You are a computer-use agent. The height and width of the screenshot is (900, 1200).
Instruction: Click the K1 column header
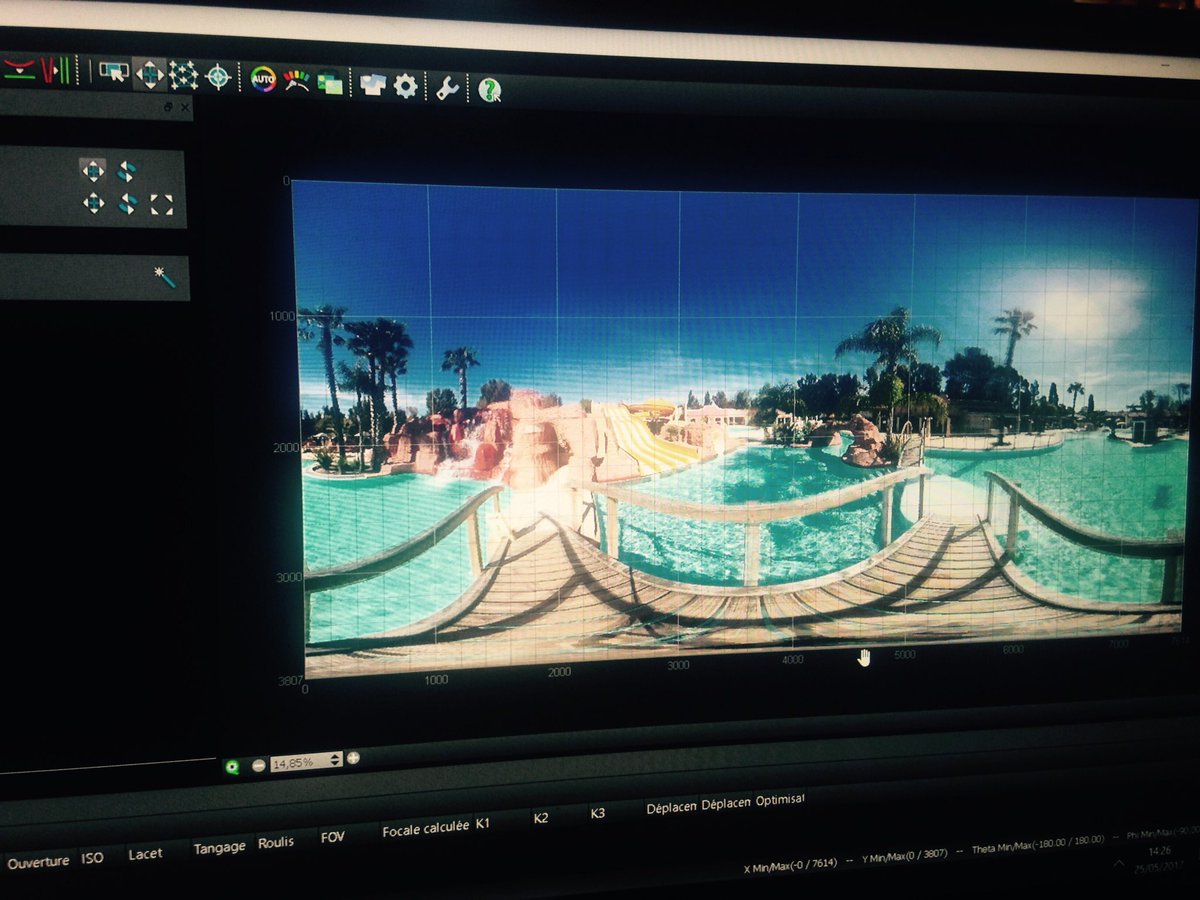483,824
